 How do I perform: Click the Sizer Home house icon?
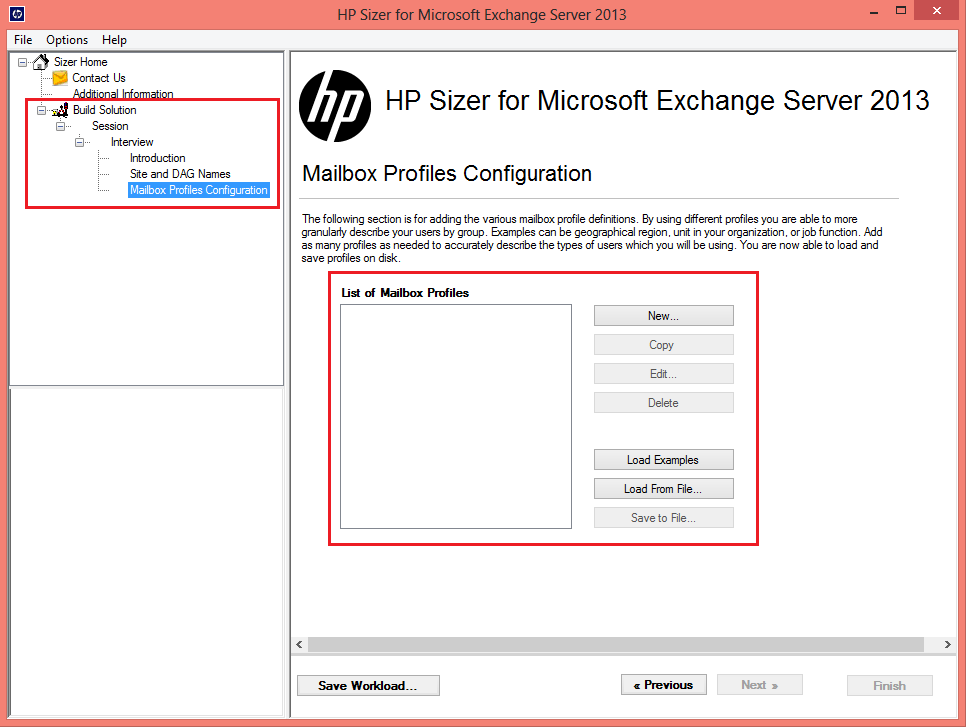[41, 62]
